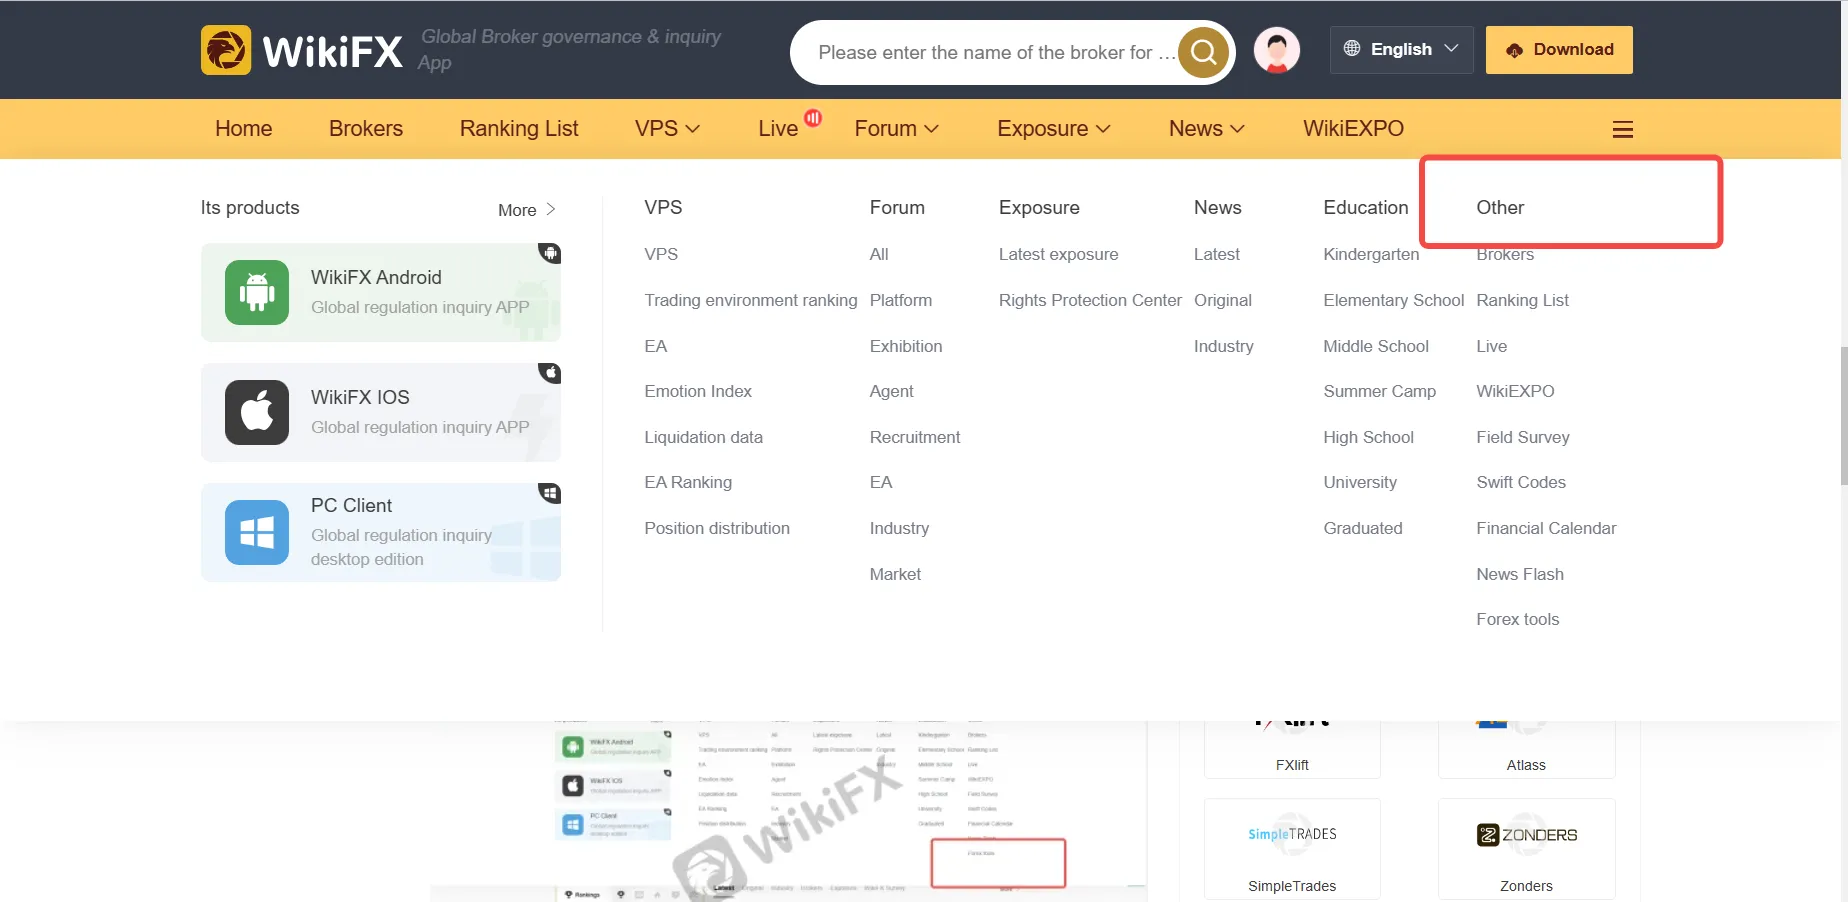The image size is (1848, 902).
Task: Open the SimpleTrades broker card
Action: click(x=1292, y=848)
